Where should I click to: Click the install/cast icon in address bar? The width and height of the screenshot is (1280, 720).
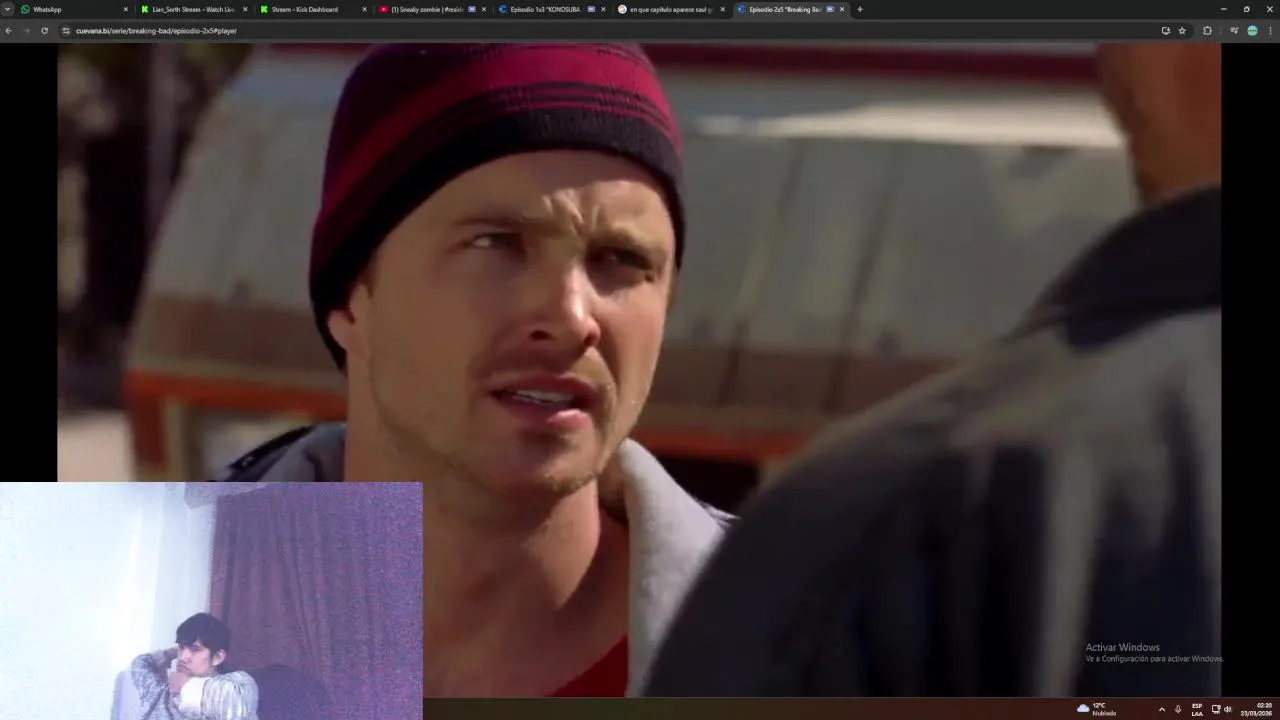[x=1165, y=31]
